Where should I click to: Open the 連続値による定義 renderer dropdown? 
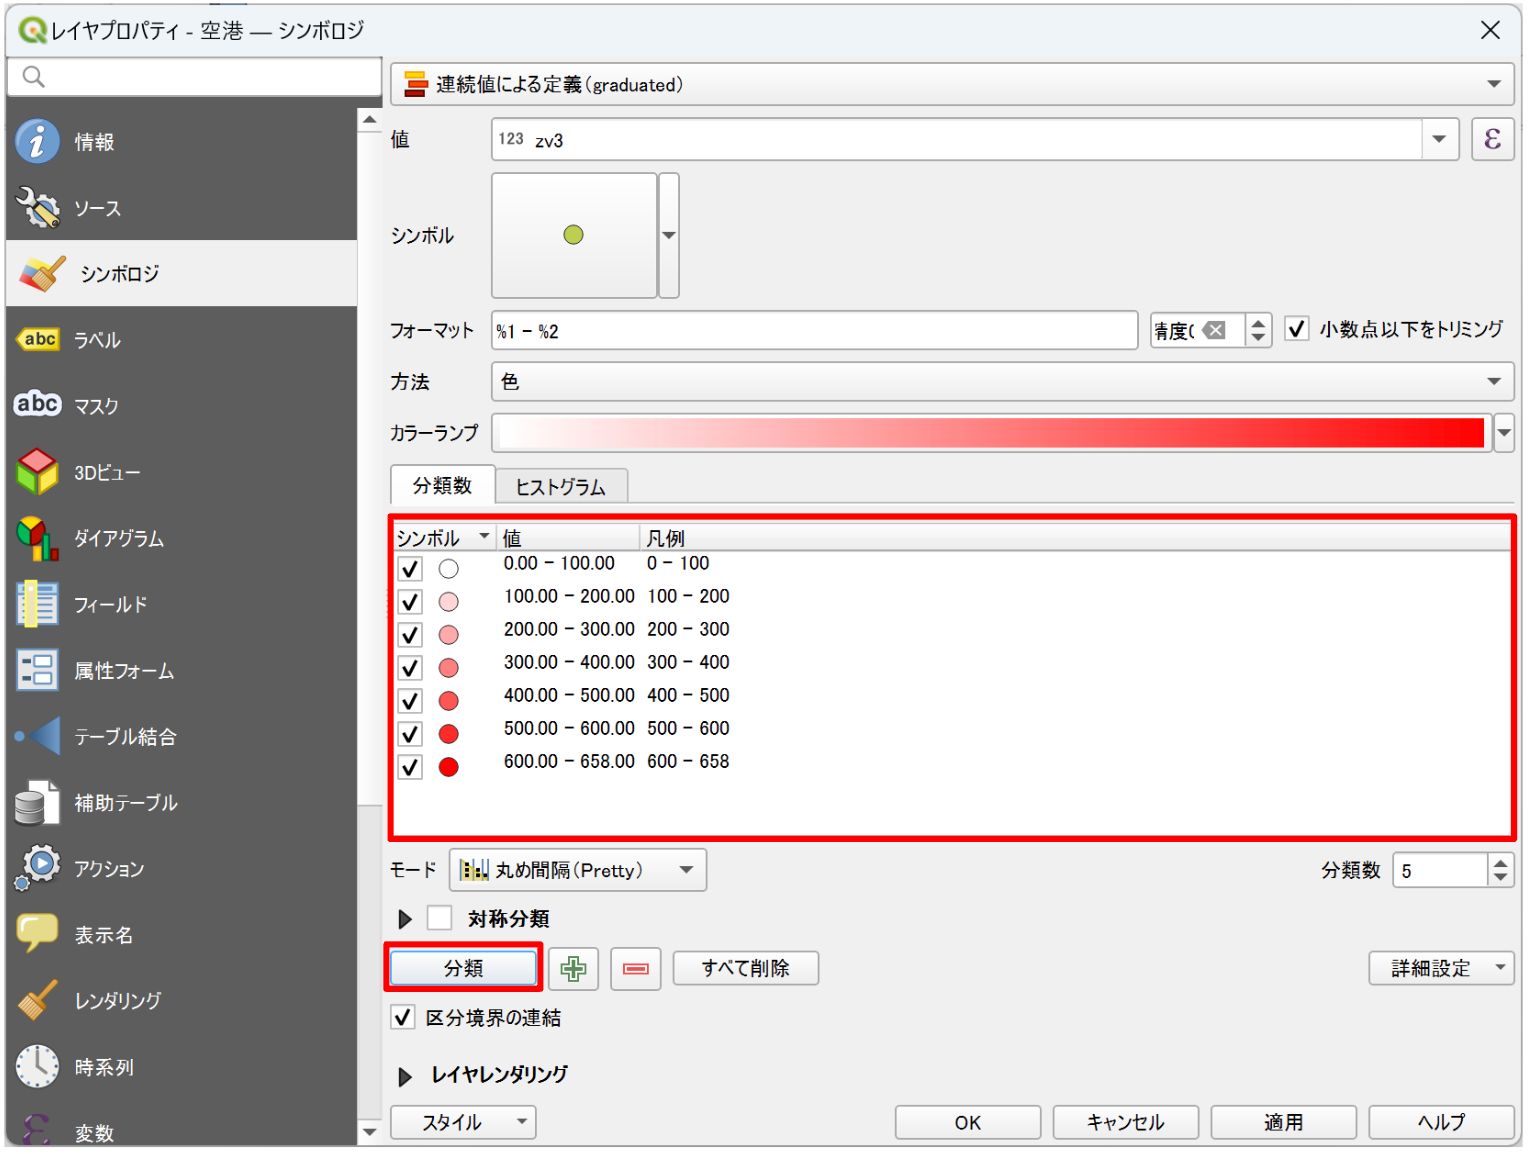[951, 84]
